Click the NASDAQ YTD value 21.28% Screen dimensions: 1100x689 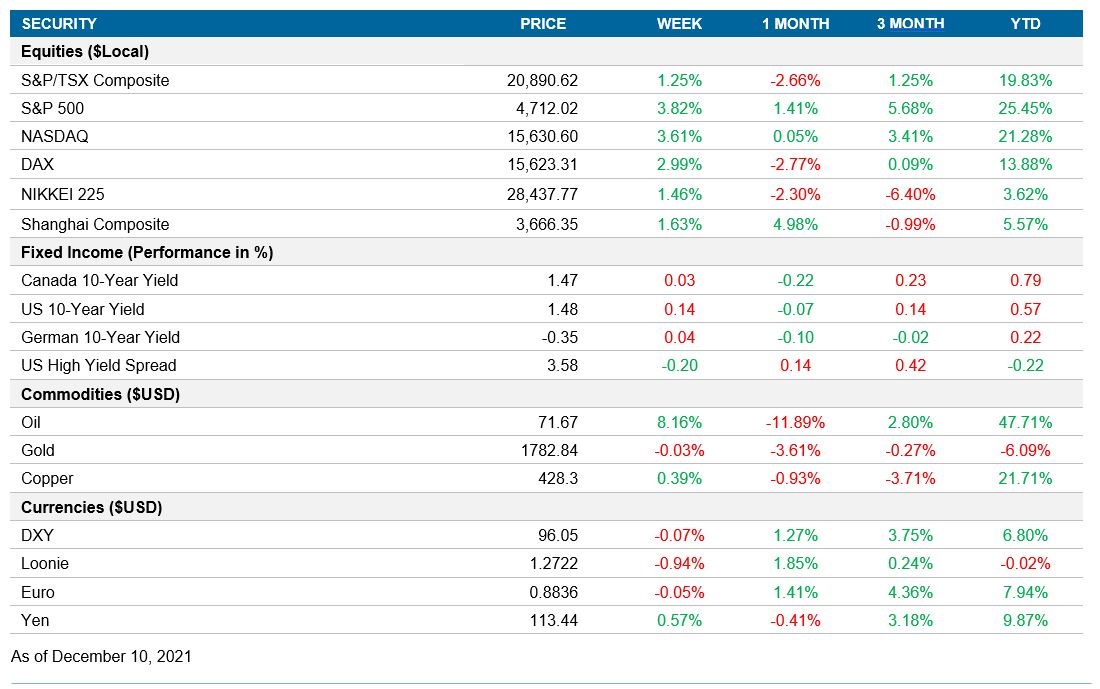(x=1026, y=136)
